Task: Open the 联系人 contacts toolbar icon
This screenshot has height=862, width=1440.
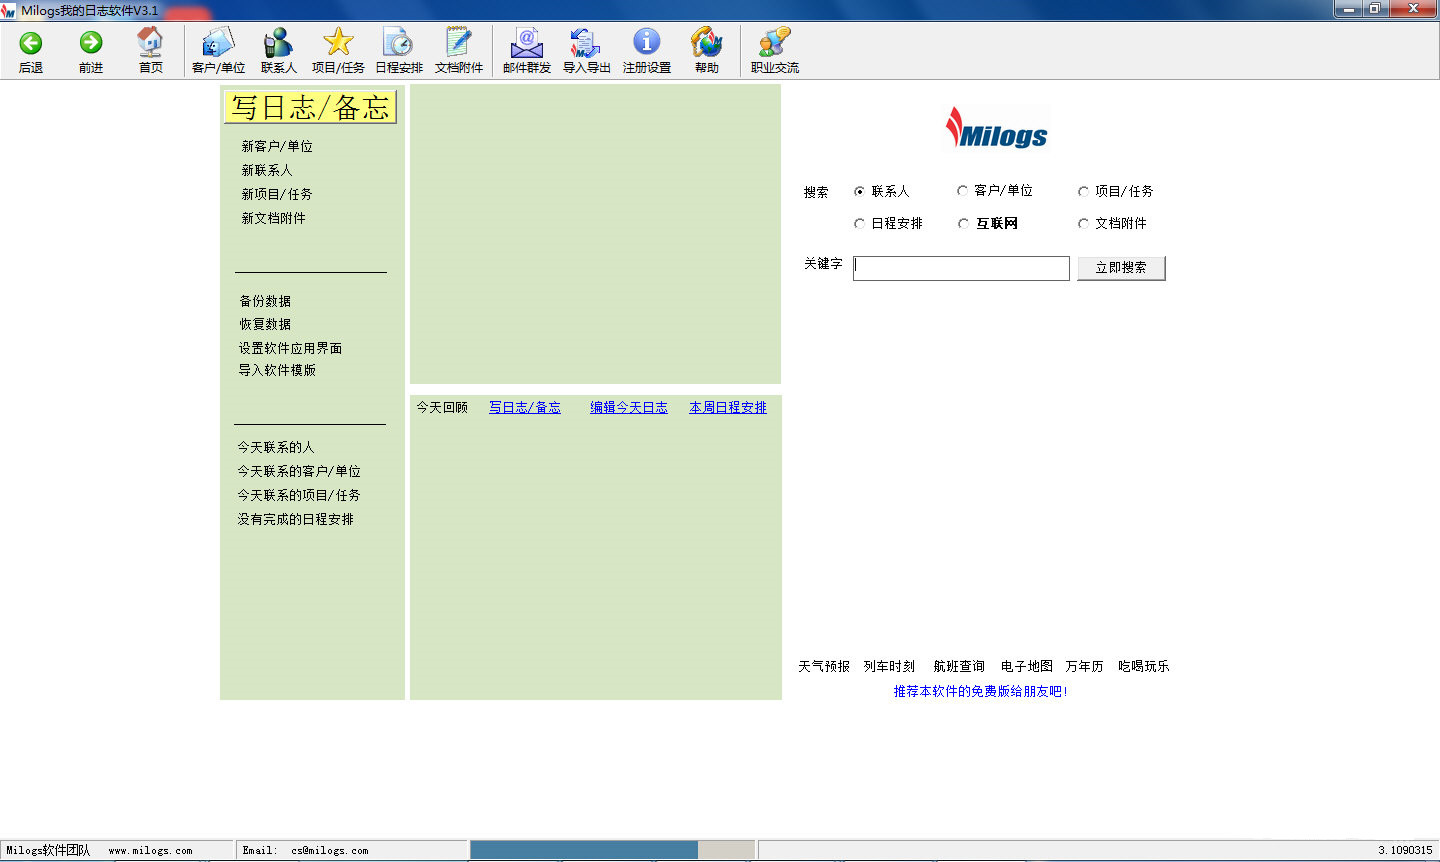Action: pos(277,48)
